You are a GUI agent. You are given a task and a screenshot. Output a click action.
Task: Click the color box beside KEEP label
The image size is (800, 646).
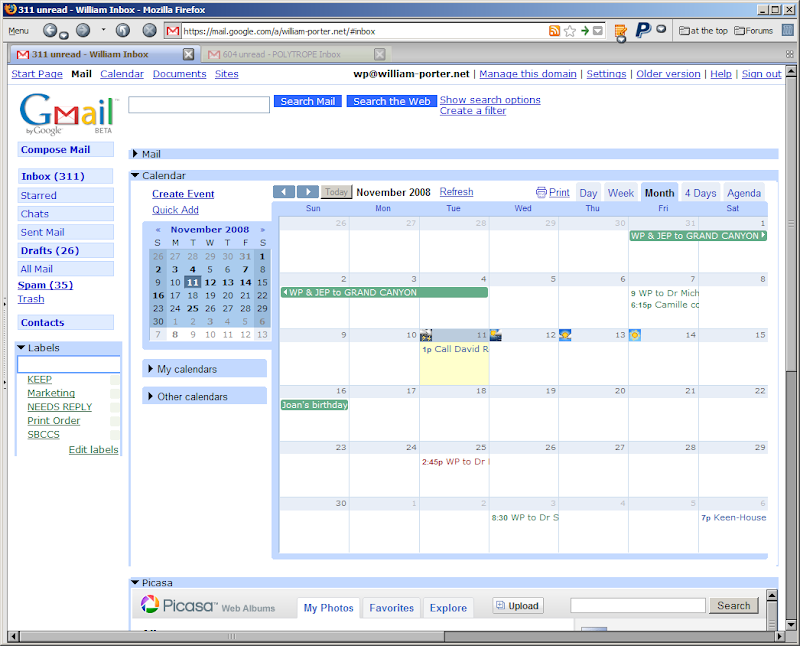115,380
